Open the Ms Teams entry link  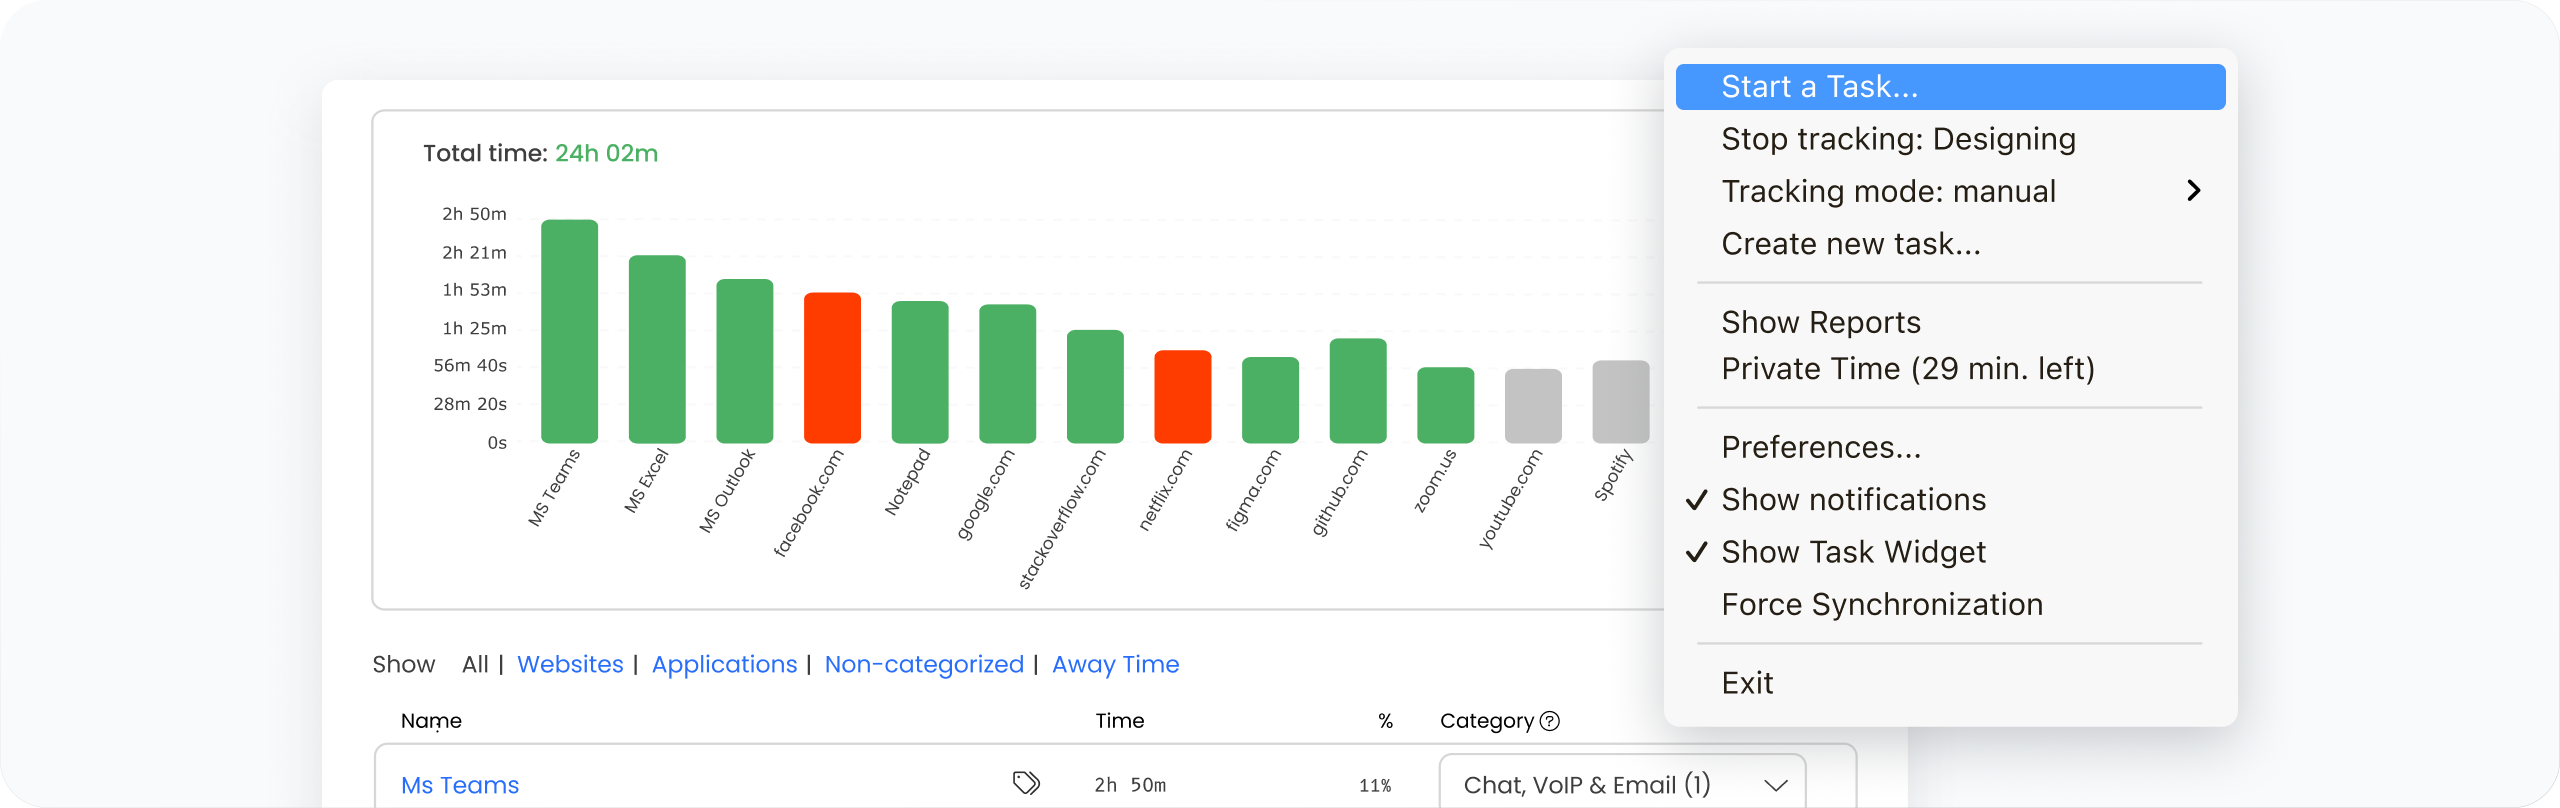(x=460, y=785)
